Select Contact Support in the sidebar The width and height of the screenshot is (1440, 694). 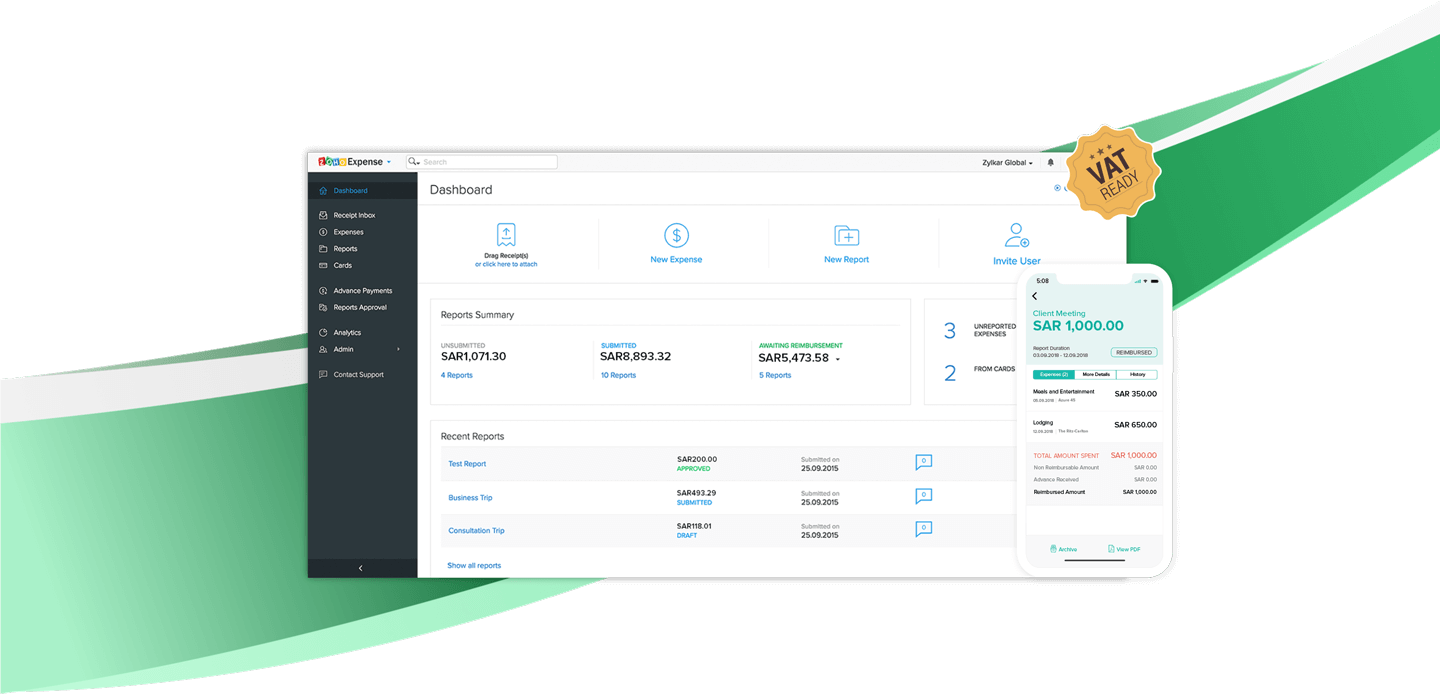358,375
